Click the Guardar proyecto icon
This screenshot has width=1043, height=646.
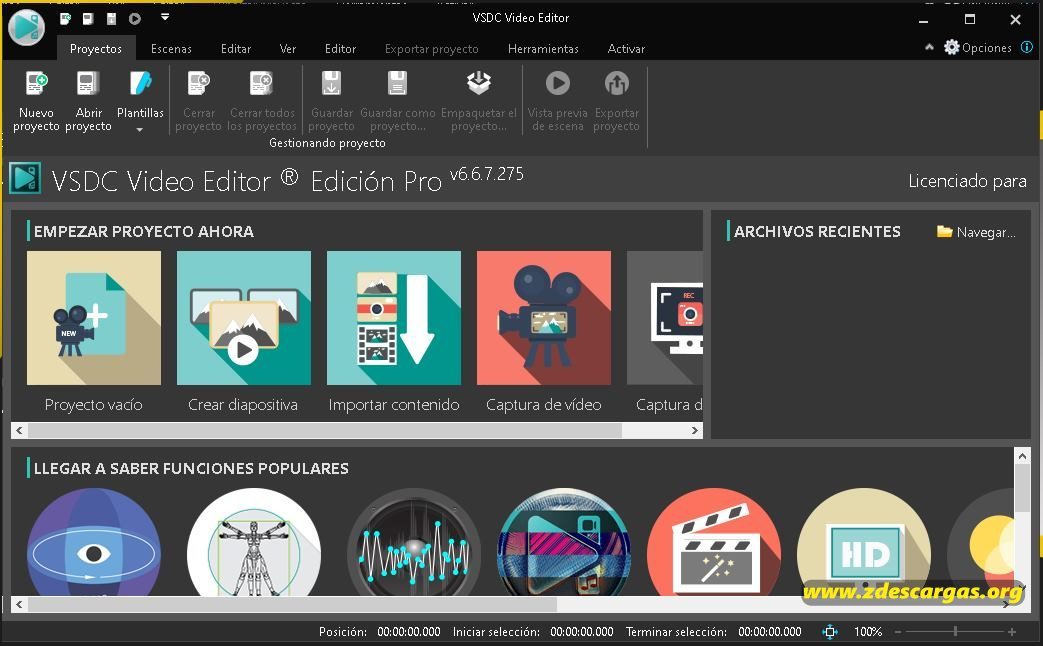tap(331, 84)
